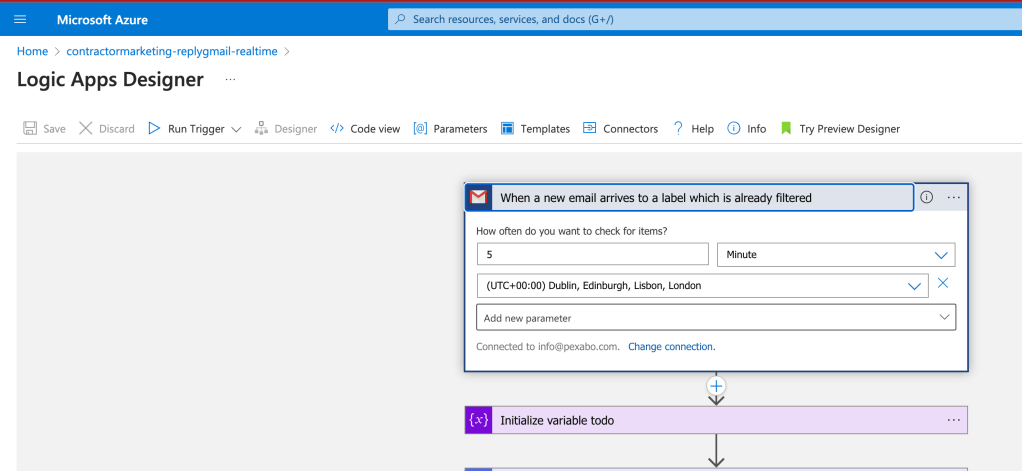The width and height of the screenshot is (1022, 471).
Task: Expand the Run Trigger dropdown chevron
Action: click(236, 129)
